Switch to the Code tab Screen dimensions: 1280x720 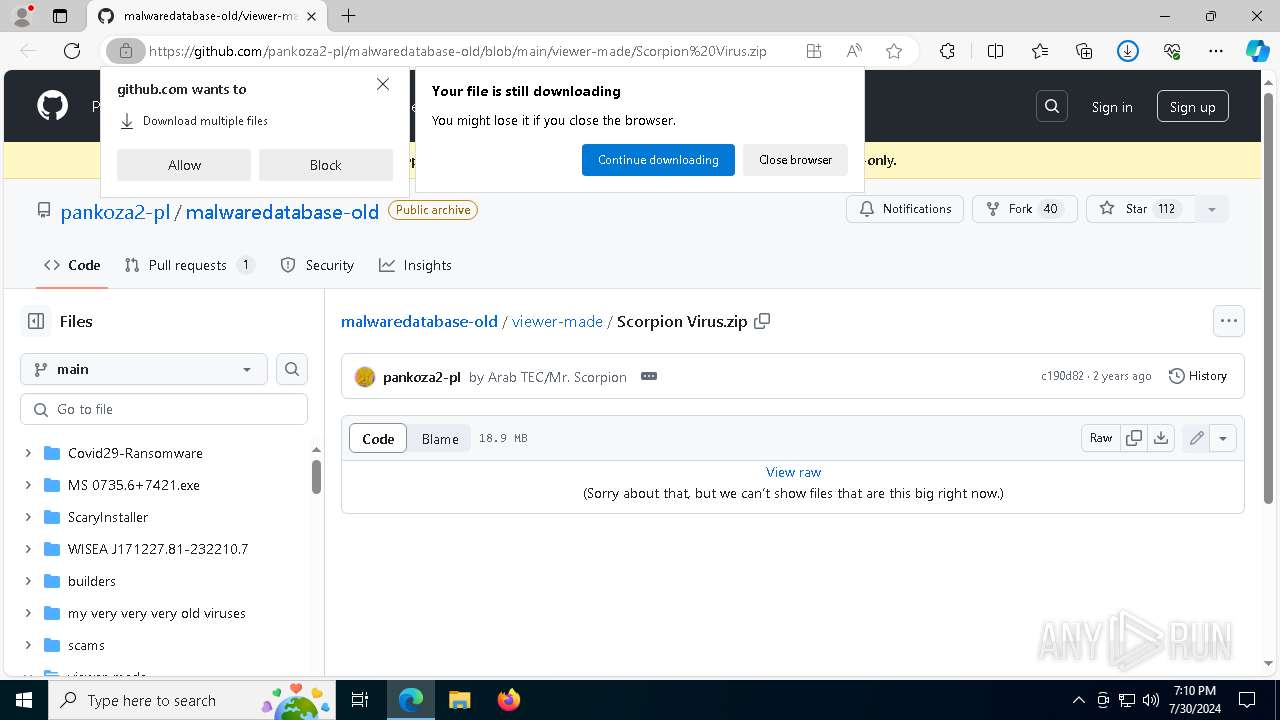tap(72, 265)
